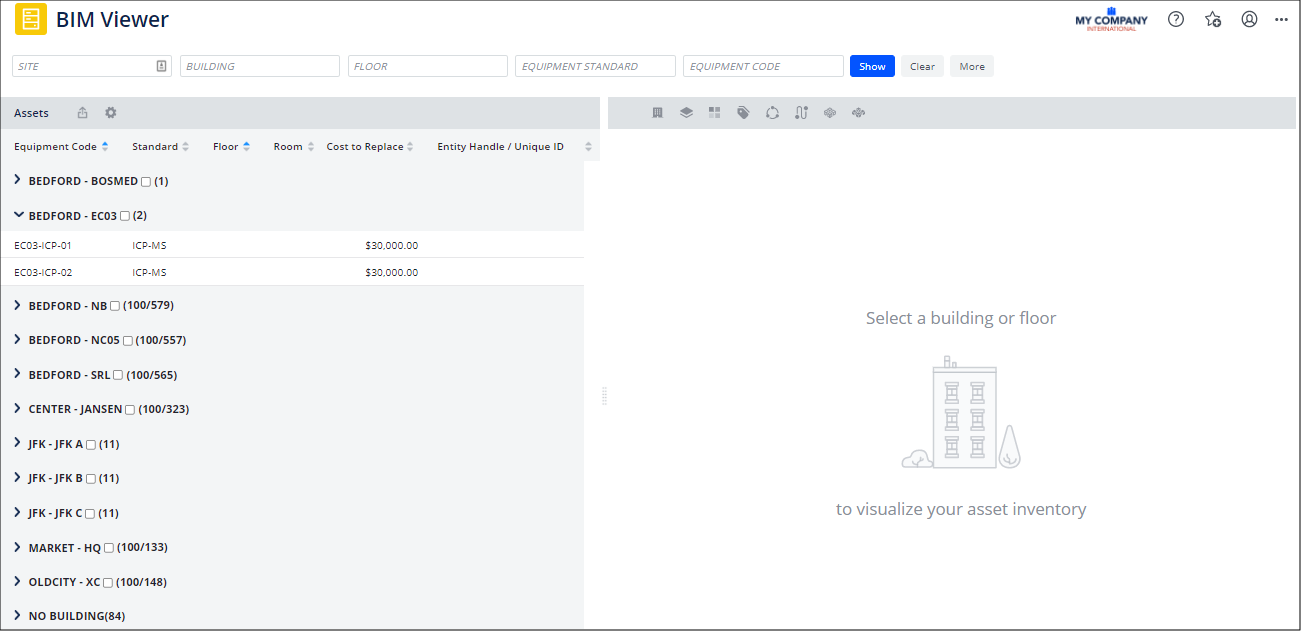
Task: Select the EC03-ICP-01 equipment row
Action: click(292, 245)
